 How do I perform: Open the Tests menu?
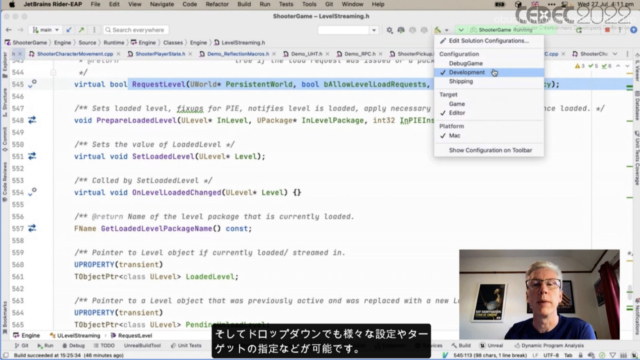tap(286, 4)
